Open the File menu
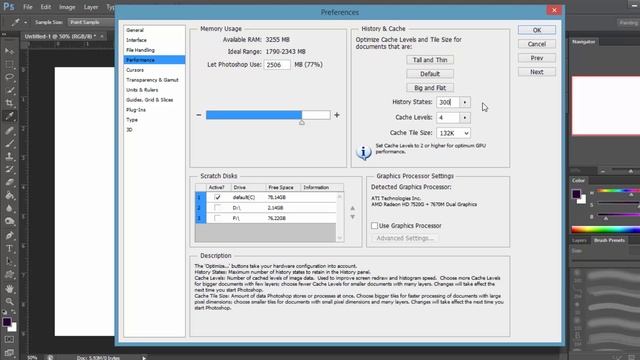Viewport: 640px width, 360px height. pos(28,7)
